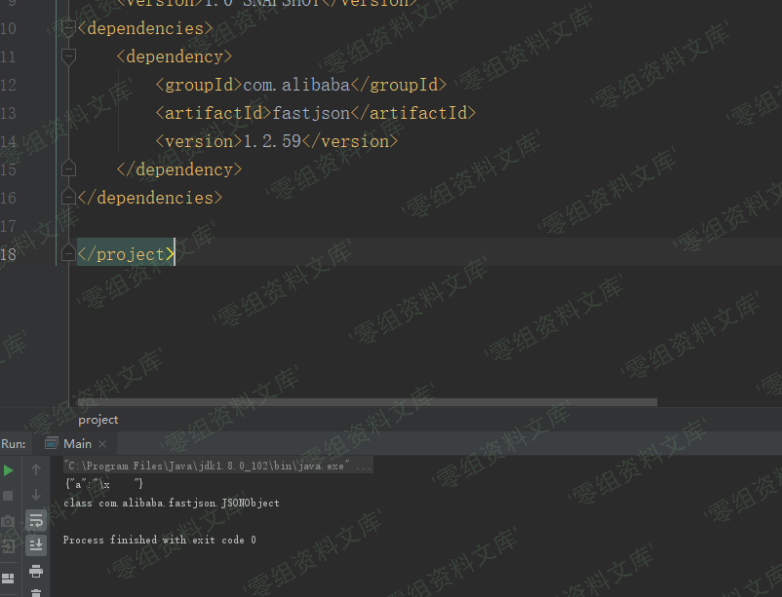This screenshot has height=597, width=782.
Task: Click fold marker at closing dependency tag
Action: pyautogui.click(x=68, y=169)
